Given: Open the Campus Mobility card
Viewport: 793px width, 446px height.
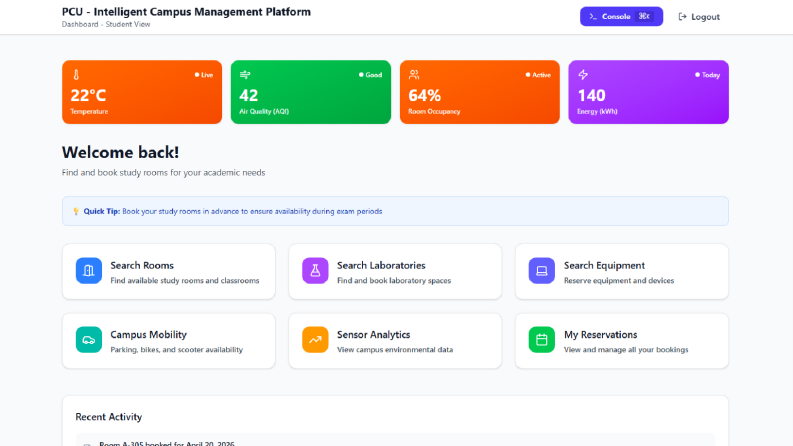Looking at the screenshot, I should click(x=168, y=341).
